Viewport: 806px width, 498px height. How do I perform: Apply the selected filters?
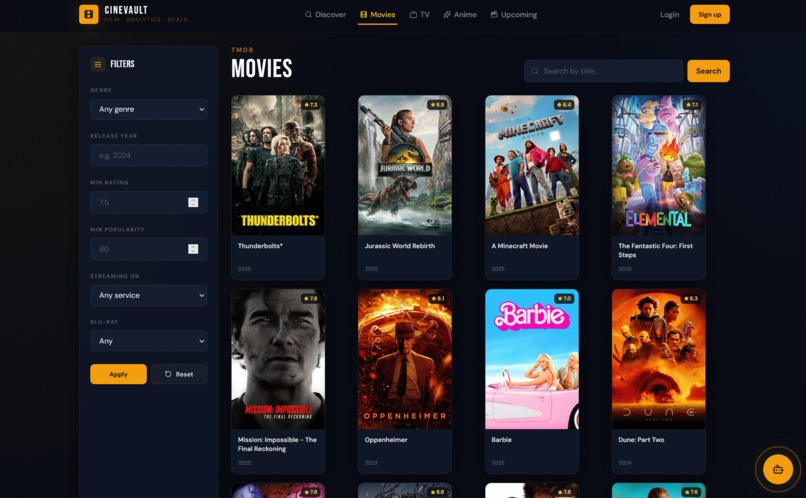tap(118, 374)
